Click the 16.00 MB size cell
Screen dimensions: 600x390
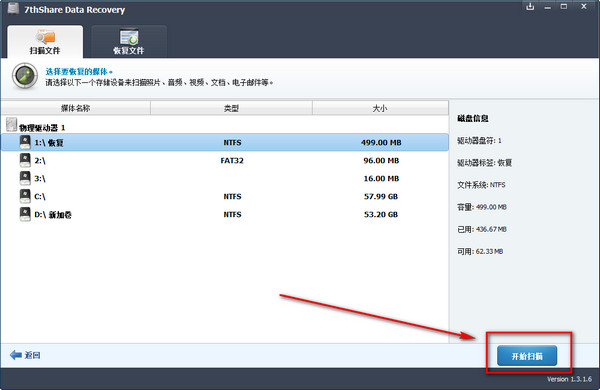tap(381, 178)
